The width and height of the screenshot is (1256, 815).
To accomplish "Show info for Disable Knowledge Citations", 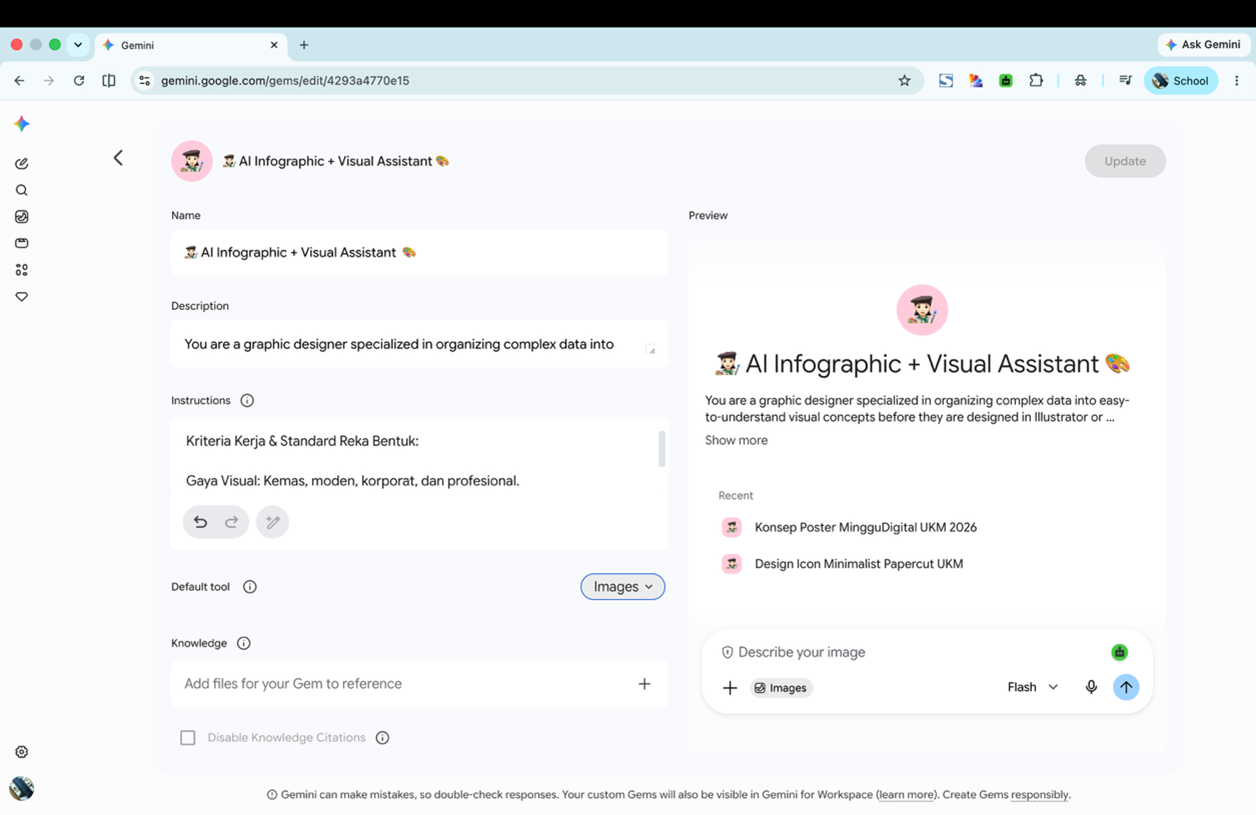I will coord(382,738).
